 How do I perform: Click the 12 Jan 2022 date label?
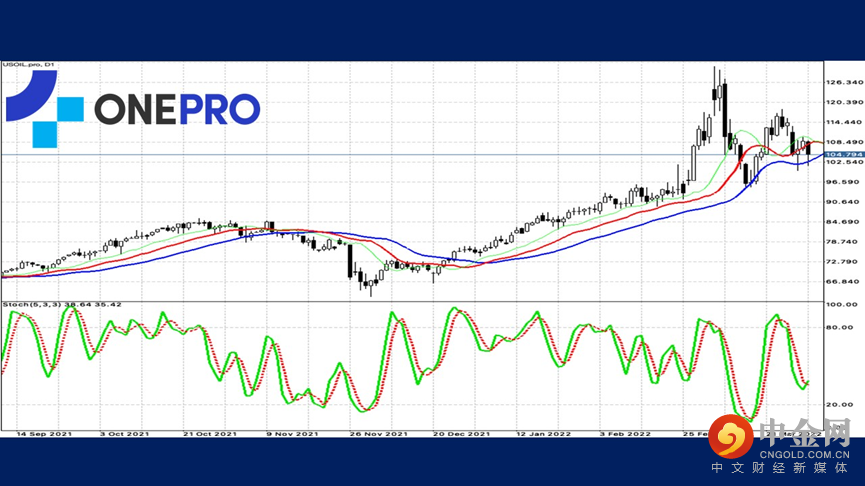(x=543, y=434)
